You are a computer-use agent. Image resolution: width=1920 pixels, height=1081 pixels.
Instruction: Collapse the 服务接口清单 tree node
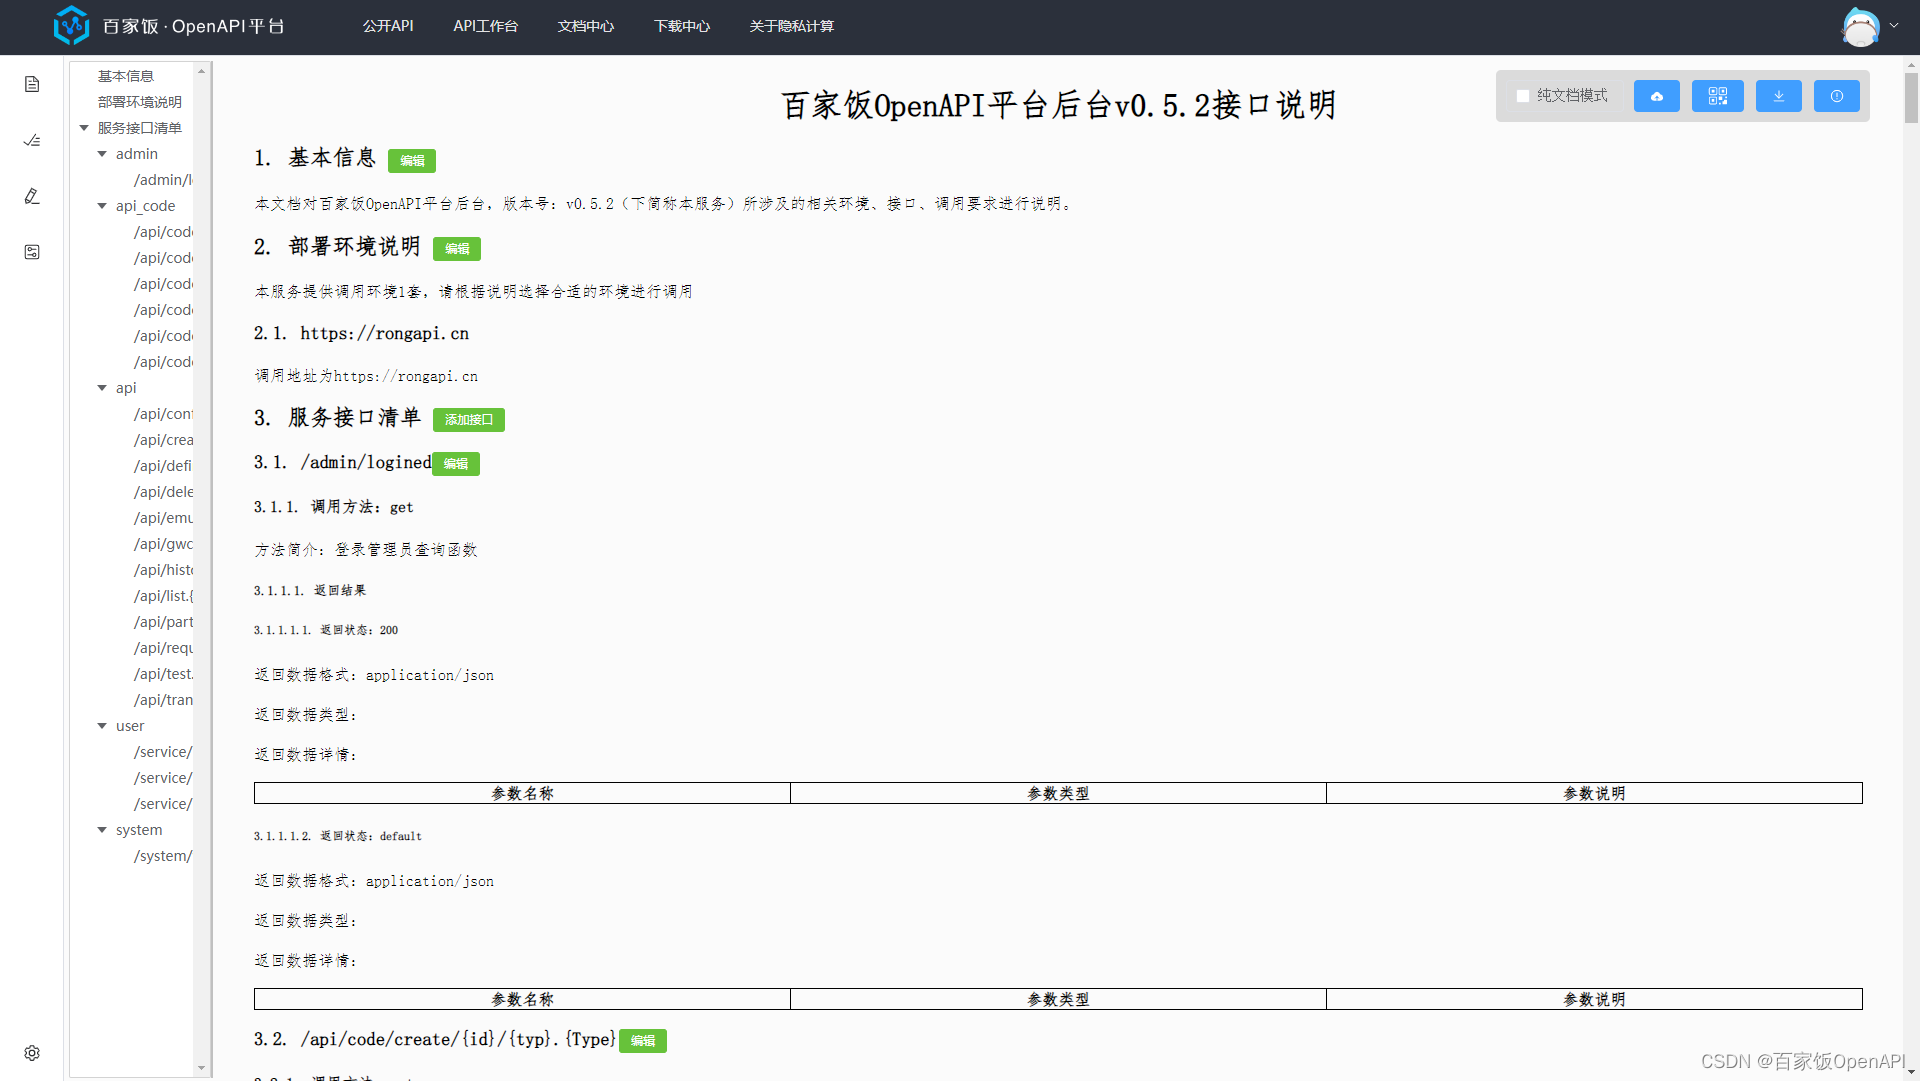[x=84, y=128]
